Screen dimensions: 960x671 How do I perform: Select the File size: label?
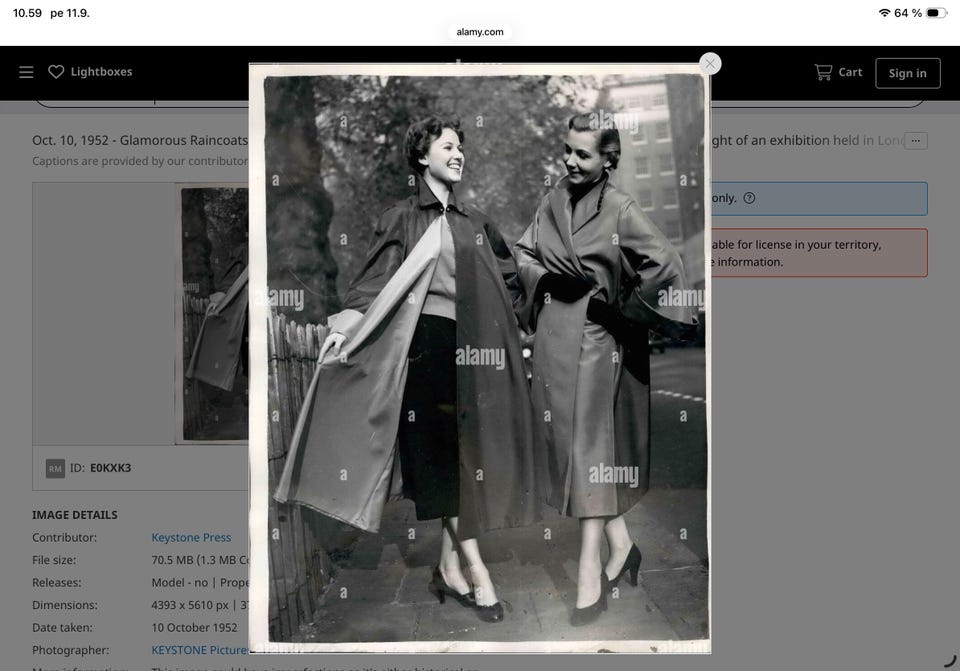click(53, 560)
